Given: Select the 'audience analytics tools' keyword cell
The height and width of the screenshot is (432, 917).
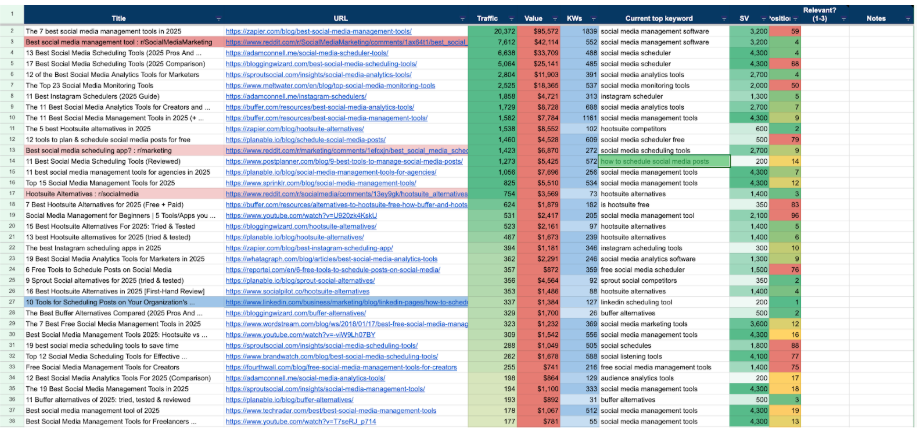Looking at the screenshot, I should pyautogui.click(x=664, y=378).
